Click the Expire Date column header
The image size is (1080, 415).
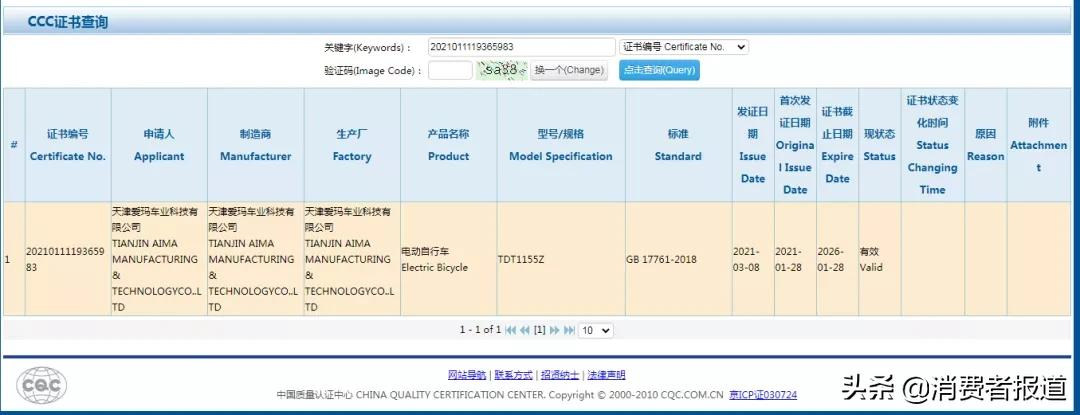tap(837, 145)
